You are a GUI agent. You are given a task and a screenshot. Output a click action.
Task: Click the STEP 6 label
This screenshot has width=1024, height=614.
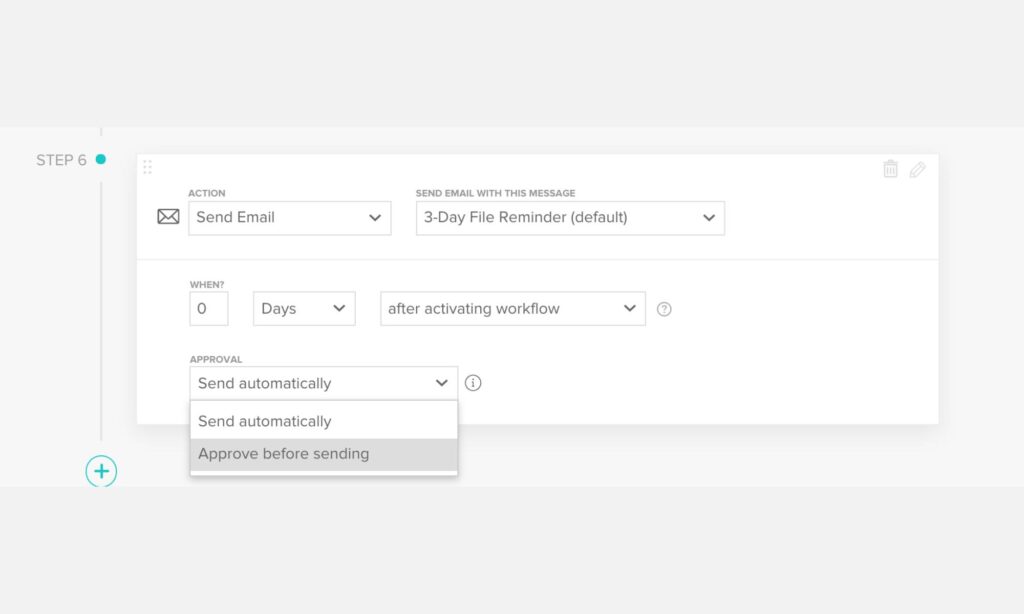tap(61, 160)
